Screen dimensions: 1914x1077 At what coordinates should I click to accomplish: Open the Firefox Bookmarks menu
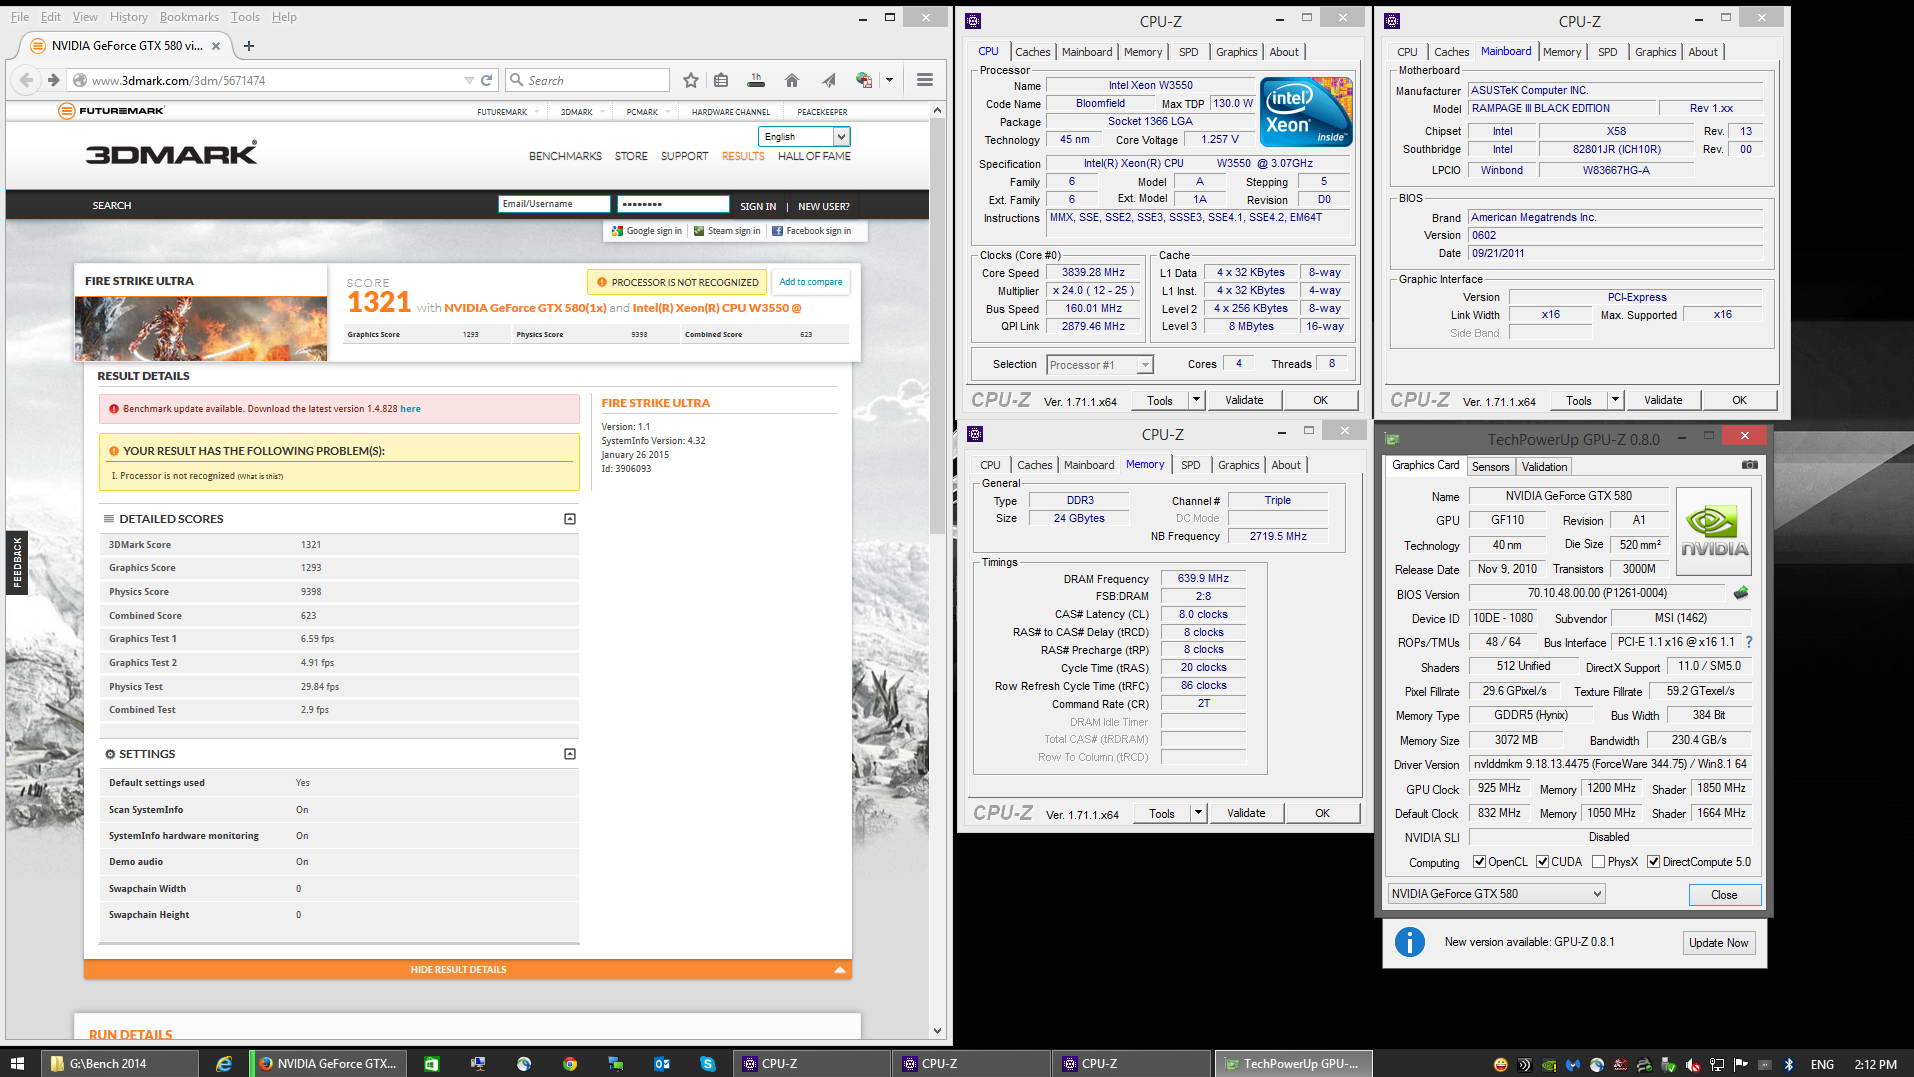coord(189,17)
